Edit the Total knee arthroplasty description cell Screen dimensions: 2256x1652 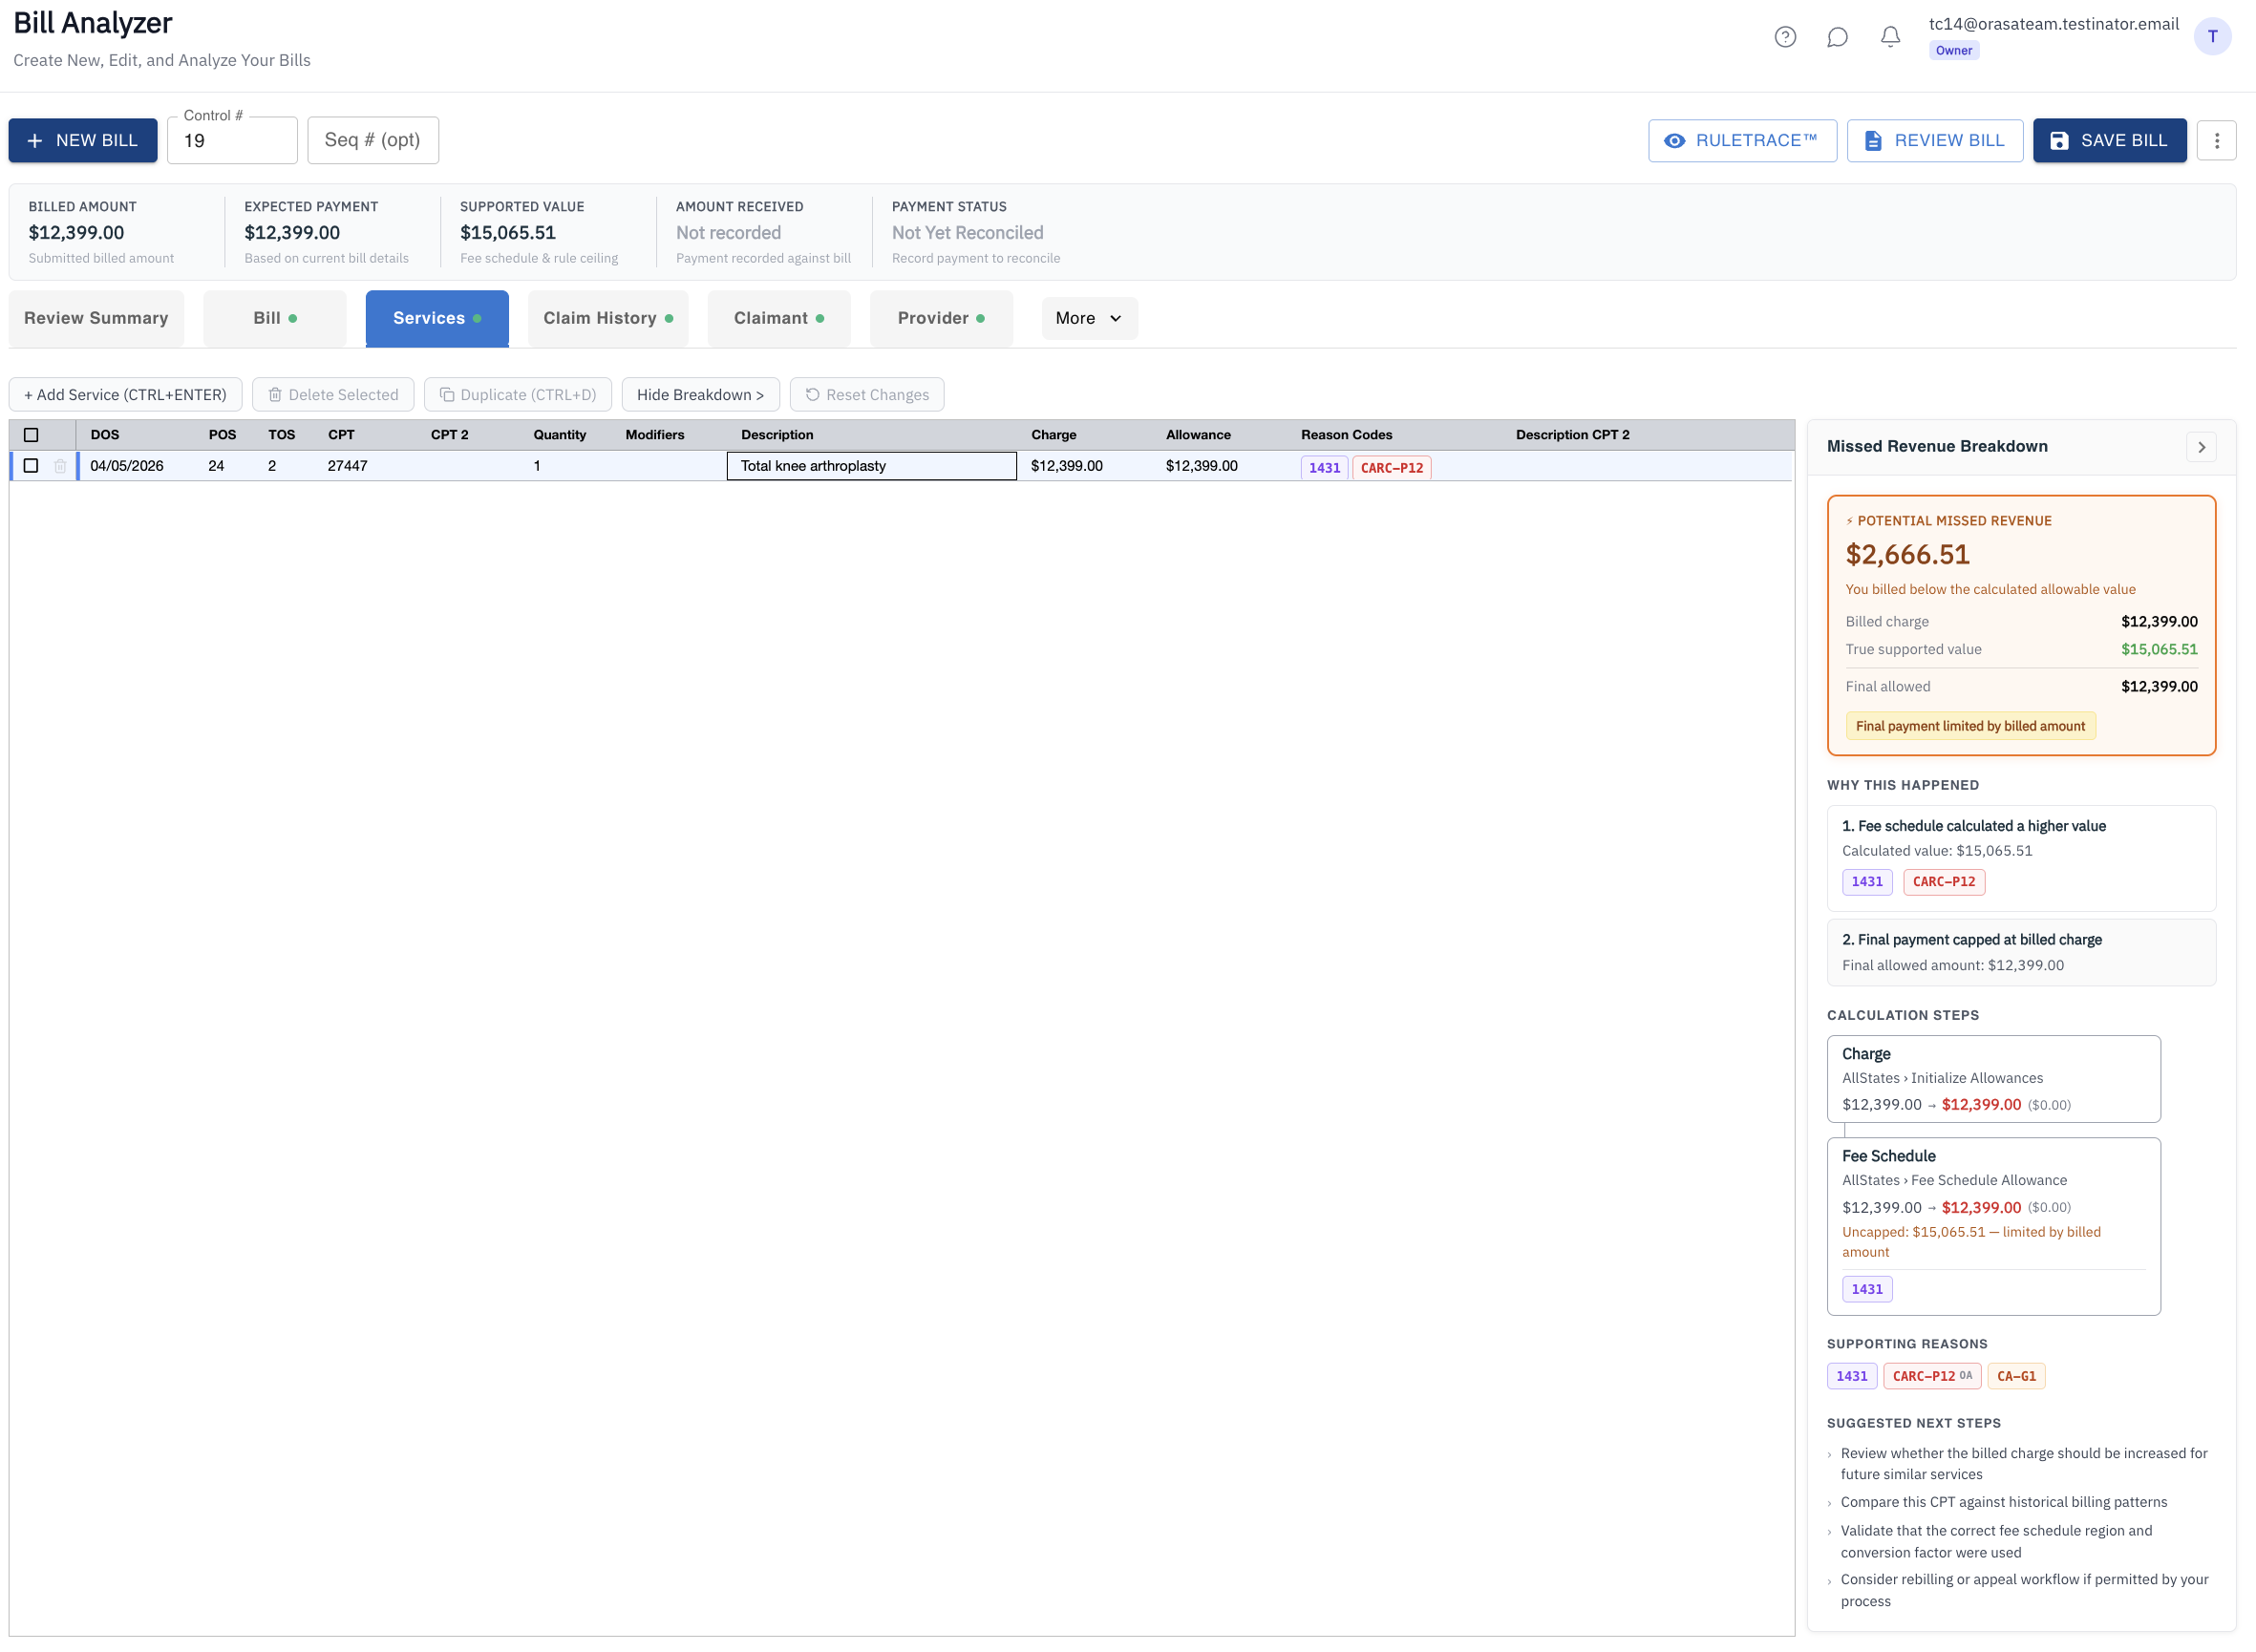coord(871,466)
